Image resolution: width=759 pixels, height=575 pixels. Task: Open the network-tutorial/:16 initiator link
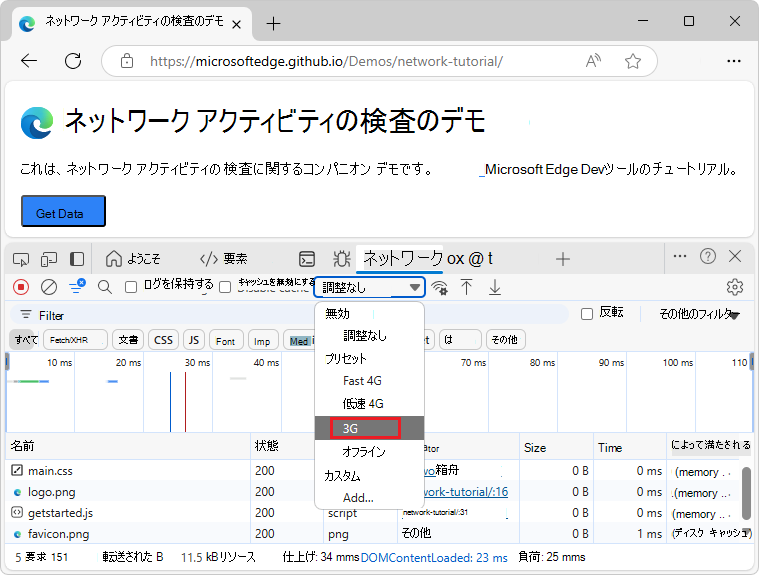(x=466, y=492)
